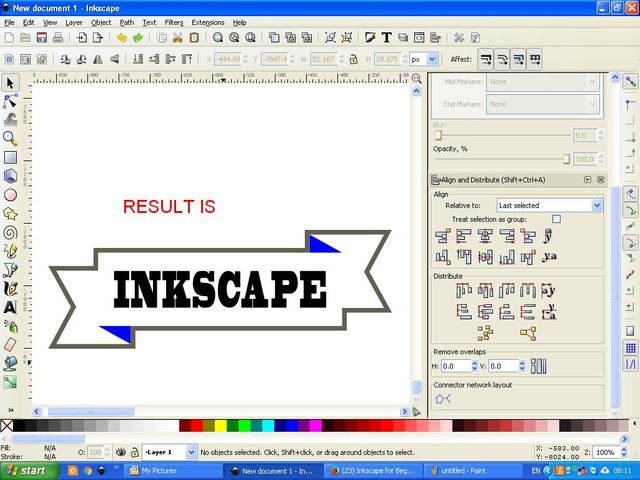640x480 pixels.
Task: Select the Eraser tool
Action: (x=10, y=344)
